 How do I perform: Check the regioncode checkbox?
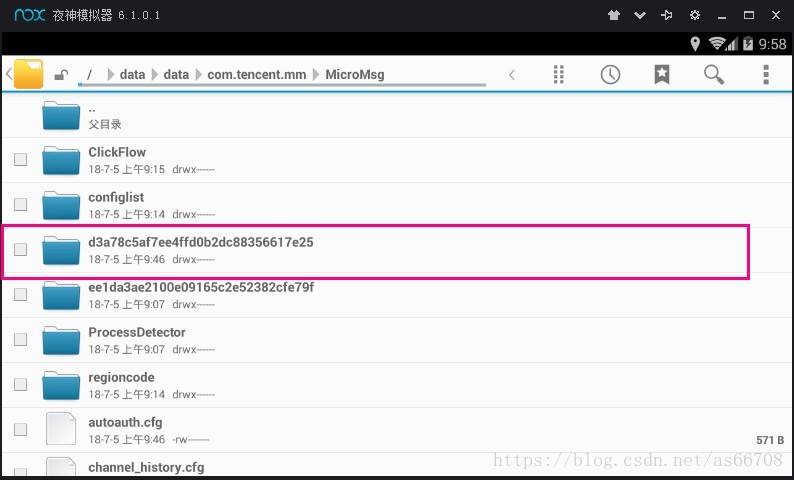20,384
